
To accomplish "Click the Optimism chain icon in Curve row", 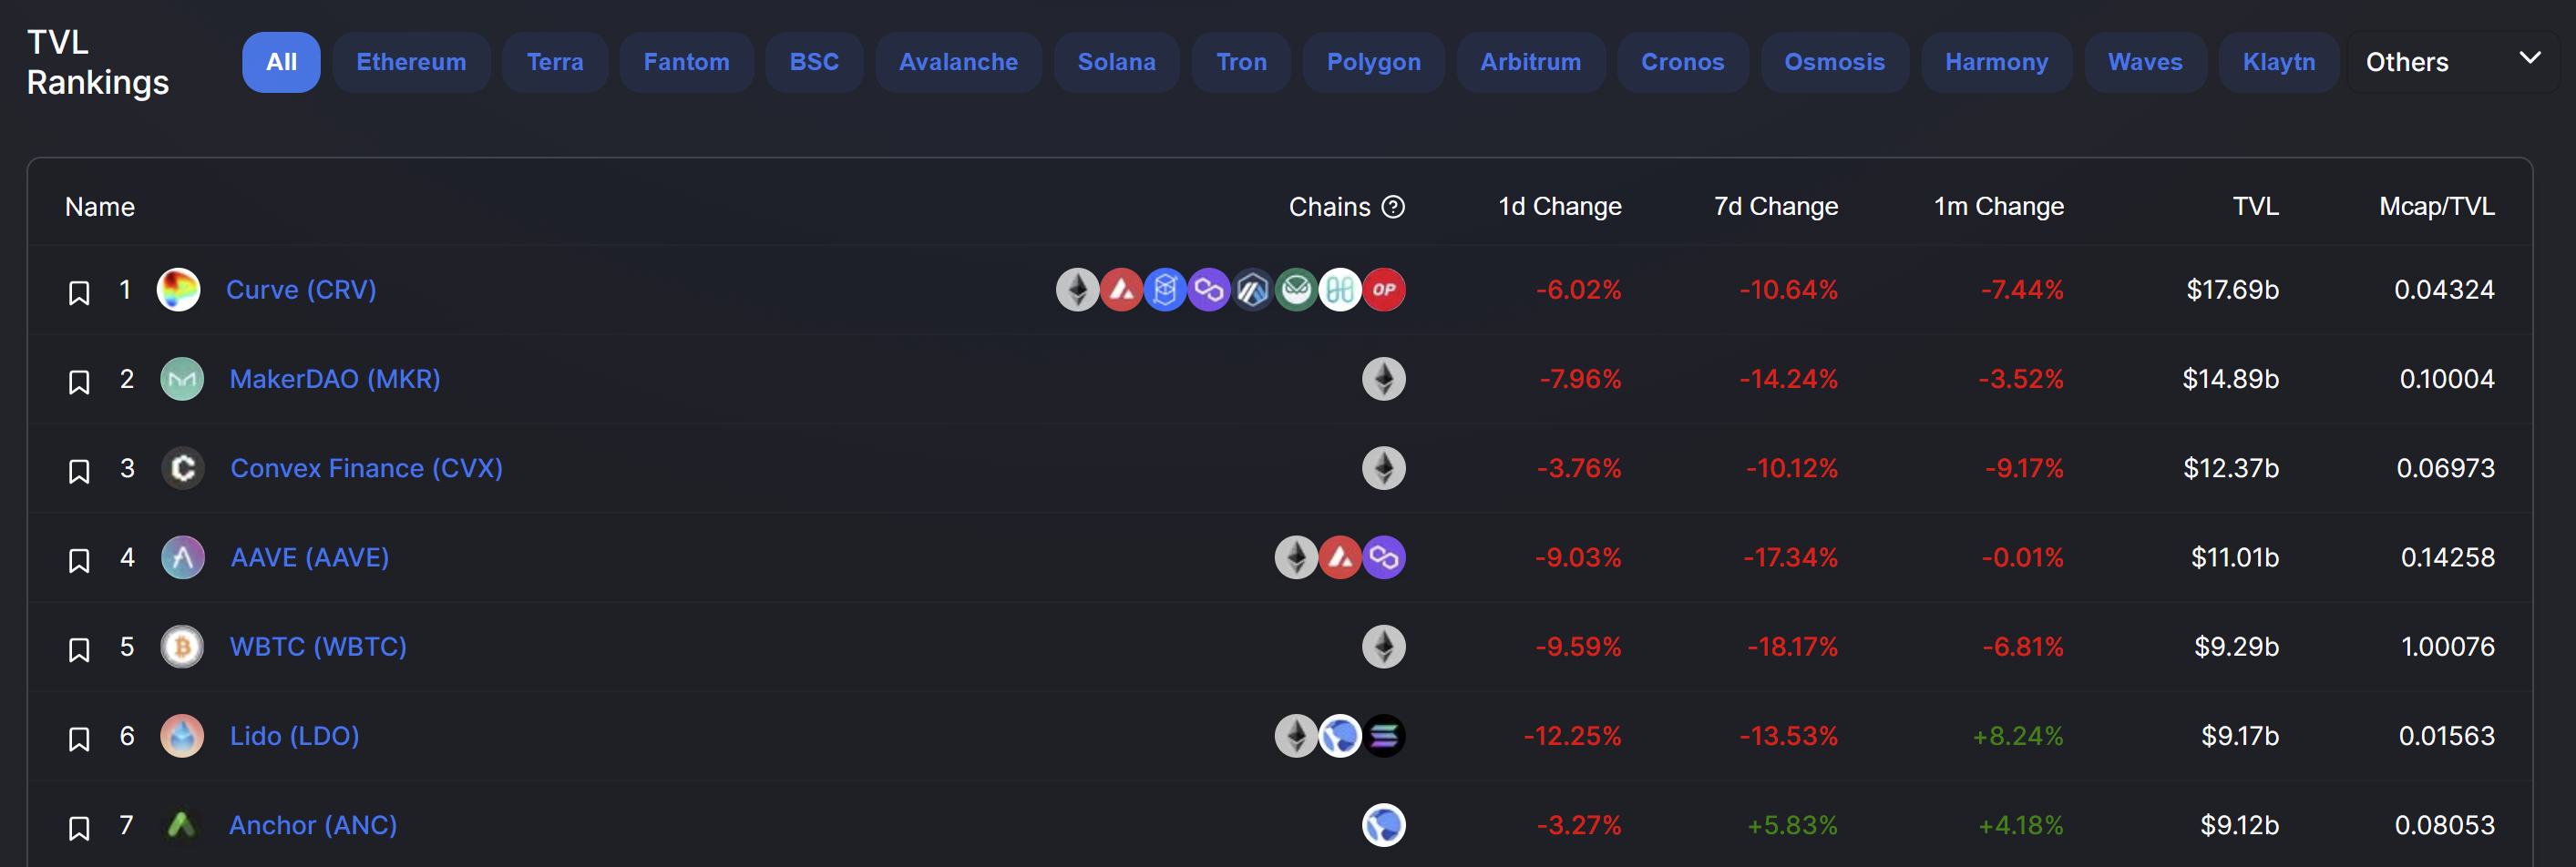I will (1384, 290).
